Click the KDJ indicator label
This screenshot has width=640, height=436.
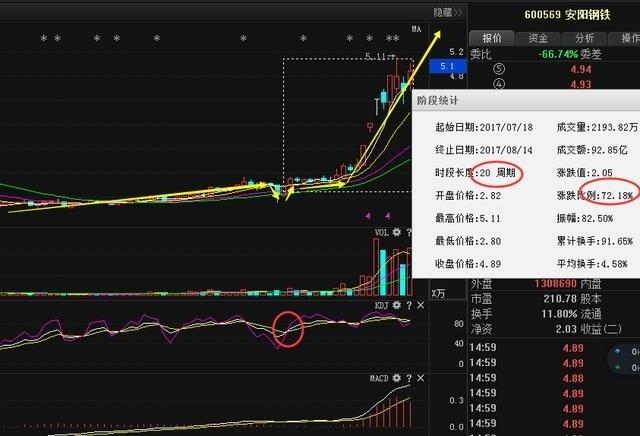pyautogui.click(x=381, y=306)
